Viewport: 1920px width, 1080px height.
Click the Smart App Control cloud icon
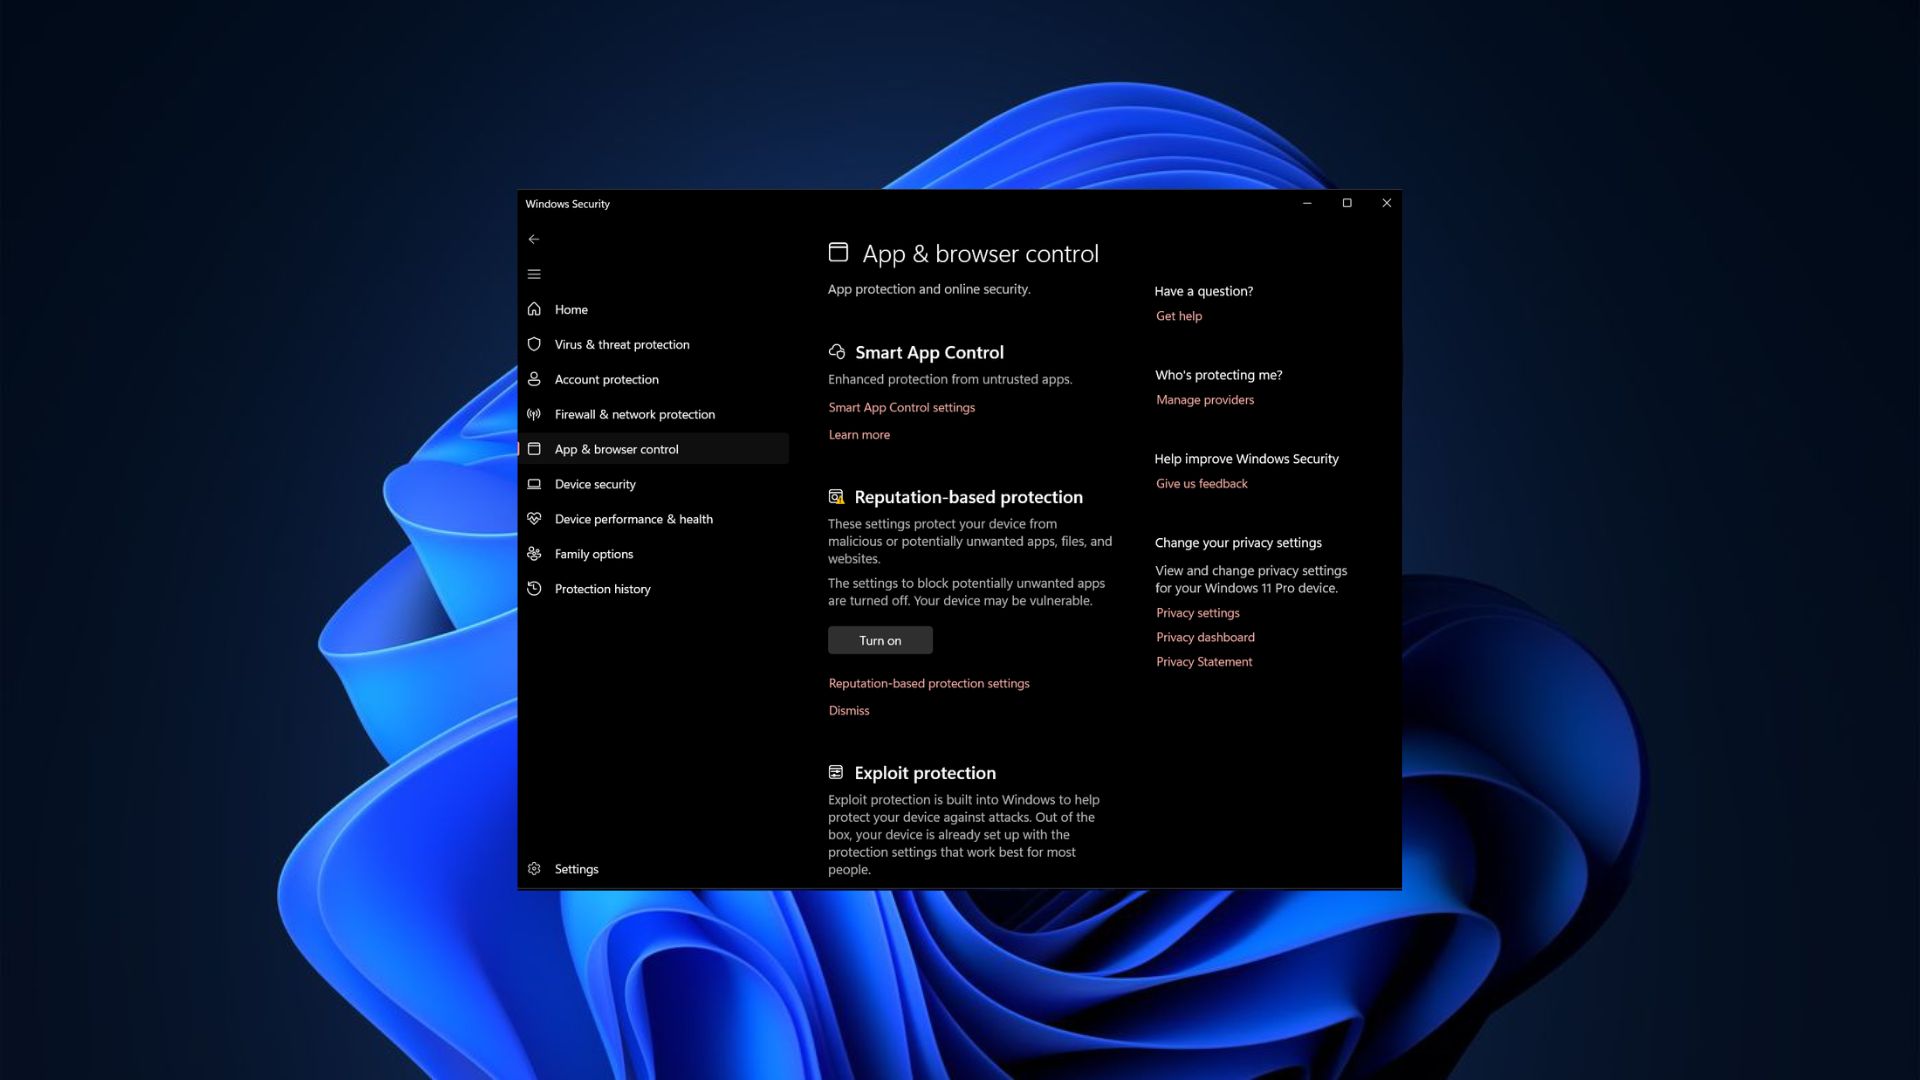tap(837, 352)
